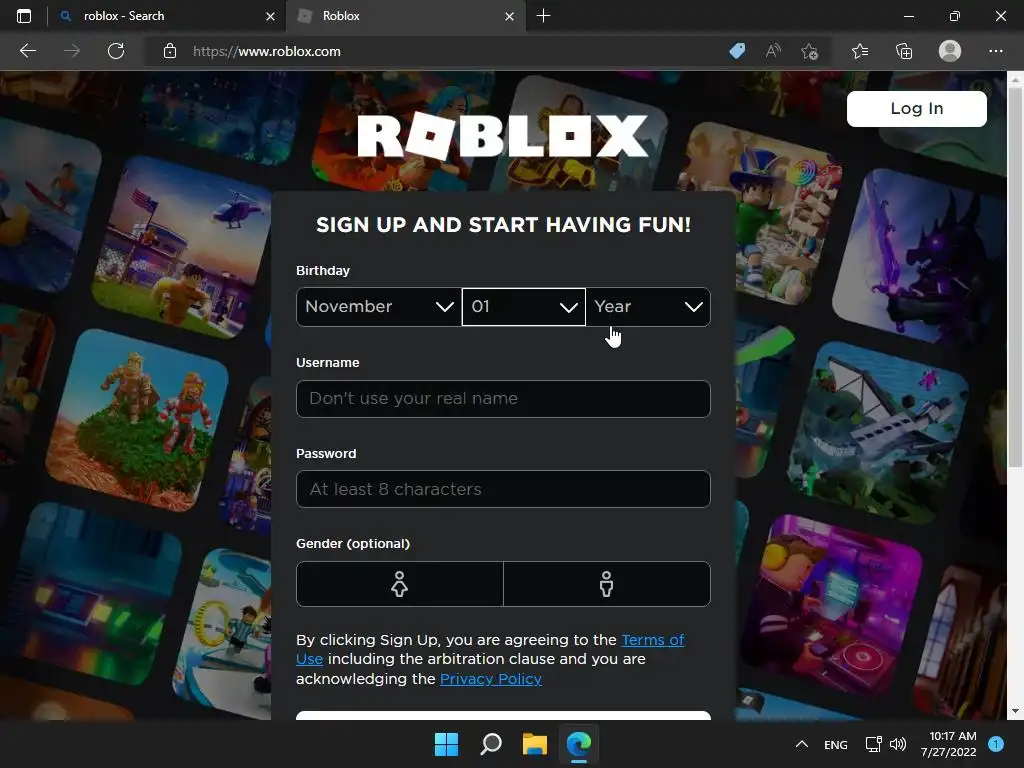Image resolution: width=1024 pixels, height=768 pixels.
Task: Click the Username input field
Action: coord(503,398)
